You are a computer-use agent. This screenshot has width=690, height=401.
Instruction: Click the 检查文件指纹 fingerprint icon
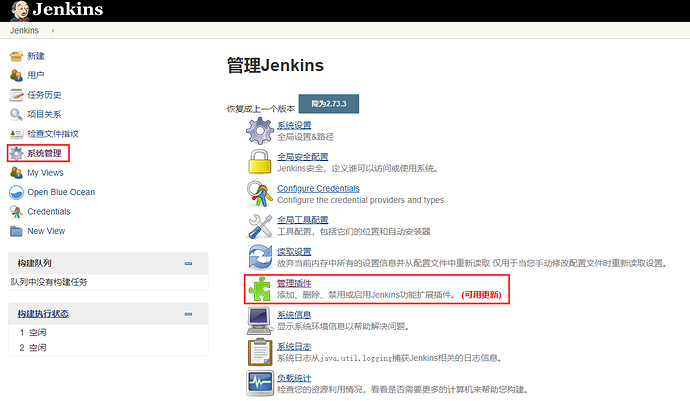pyautogui.click(x=16, y=133)
